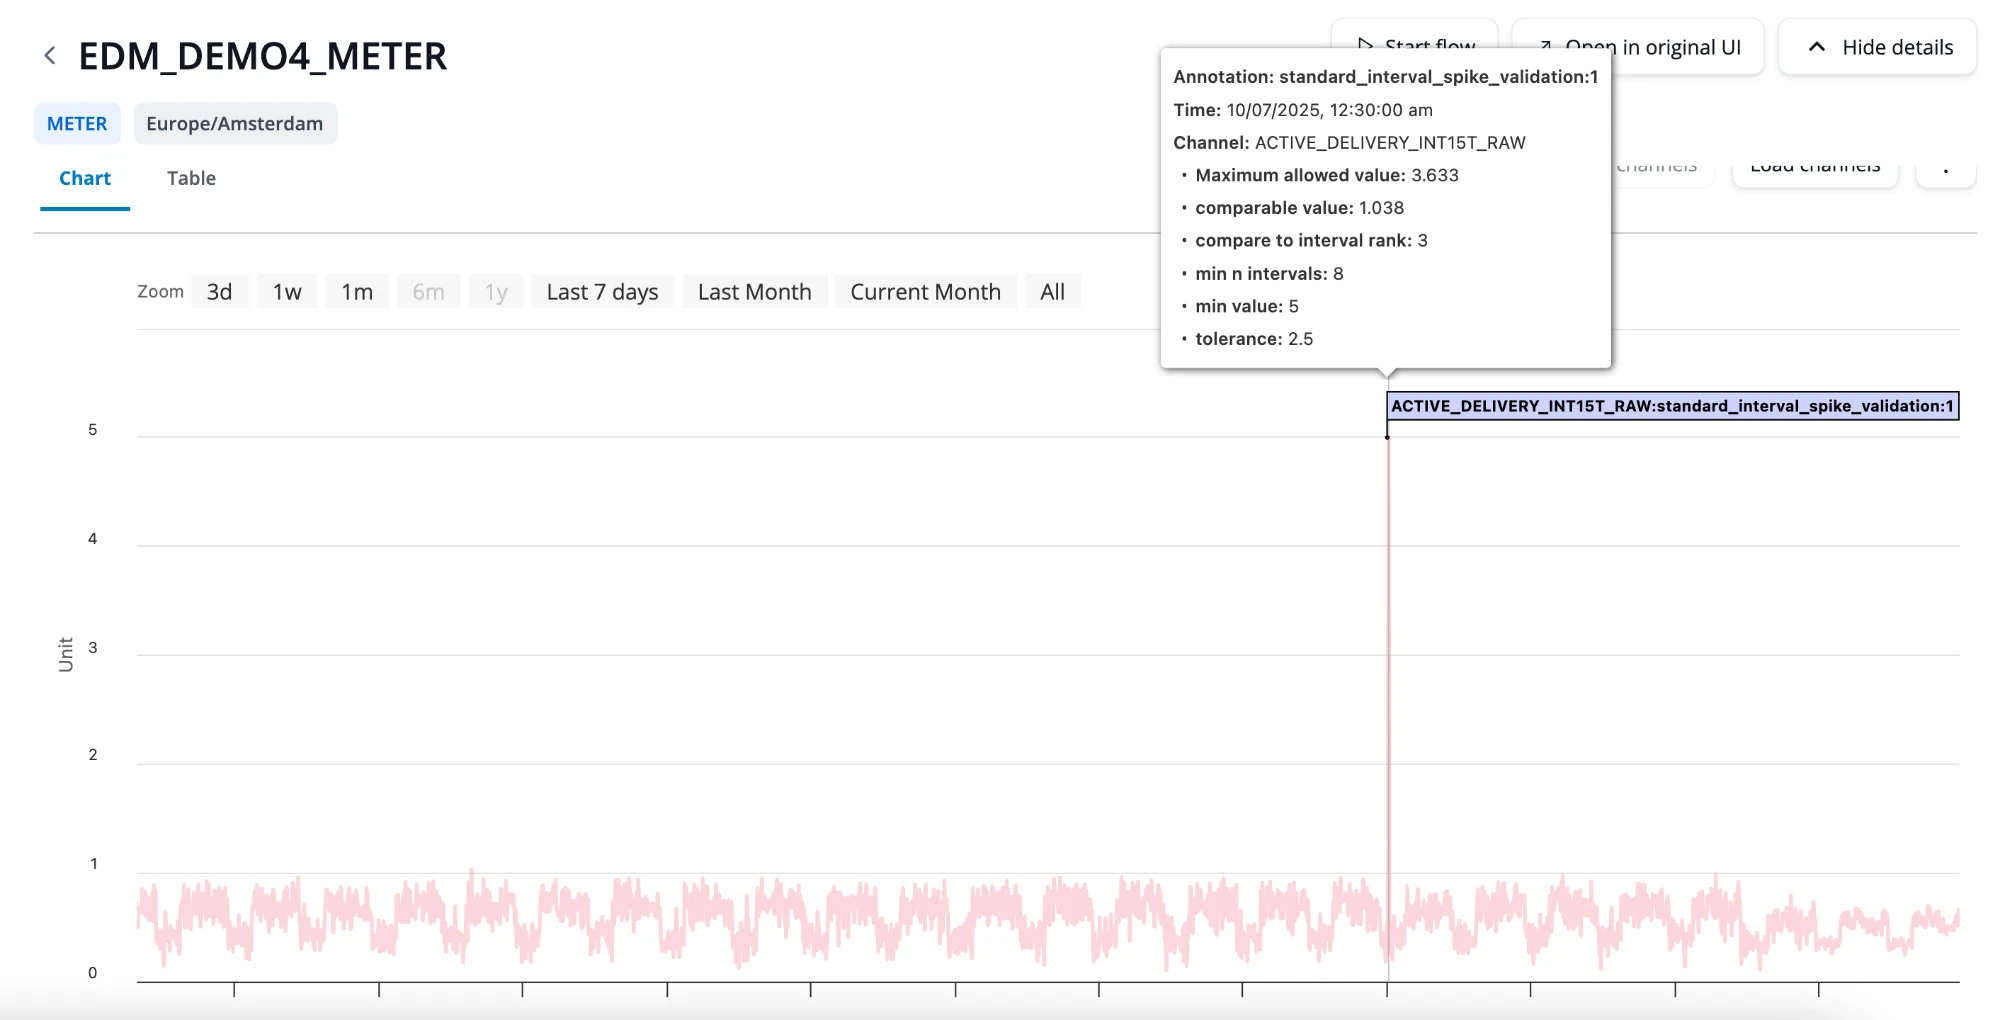Select the 6m zoom option
Viewport: 2000px width, 1020px height.
[428, 292]
